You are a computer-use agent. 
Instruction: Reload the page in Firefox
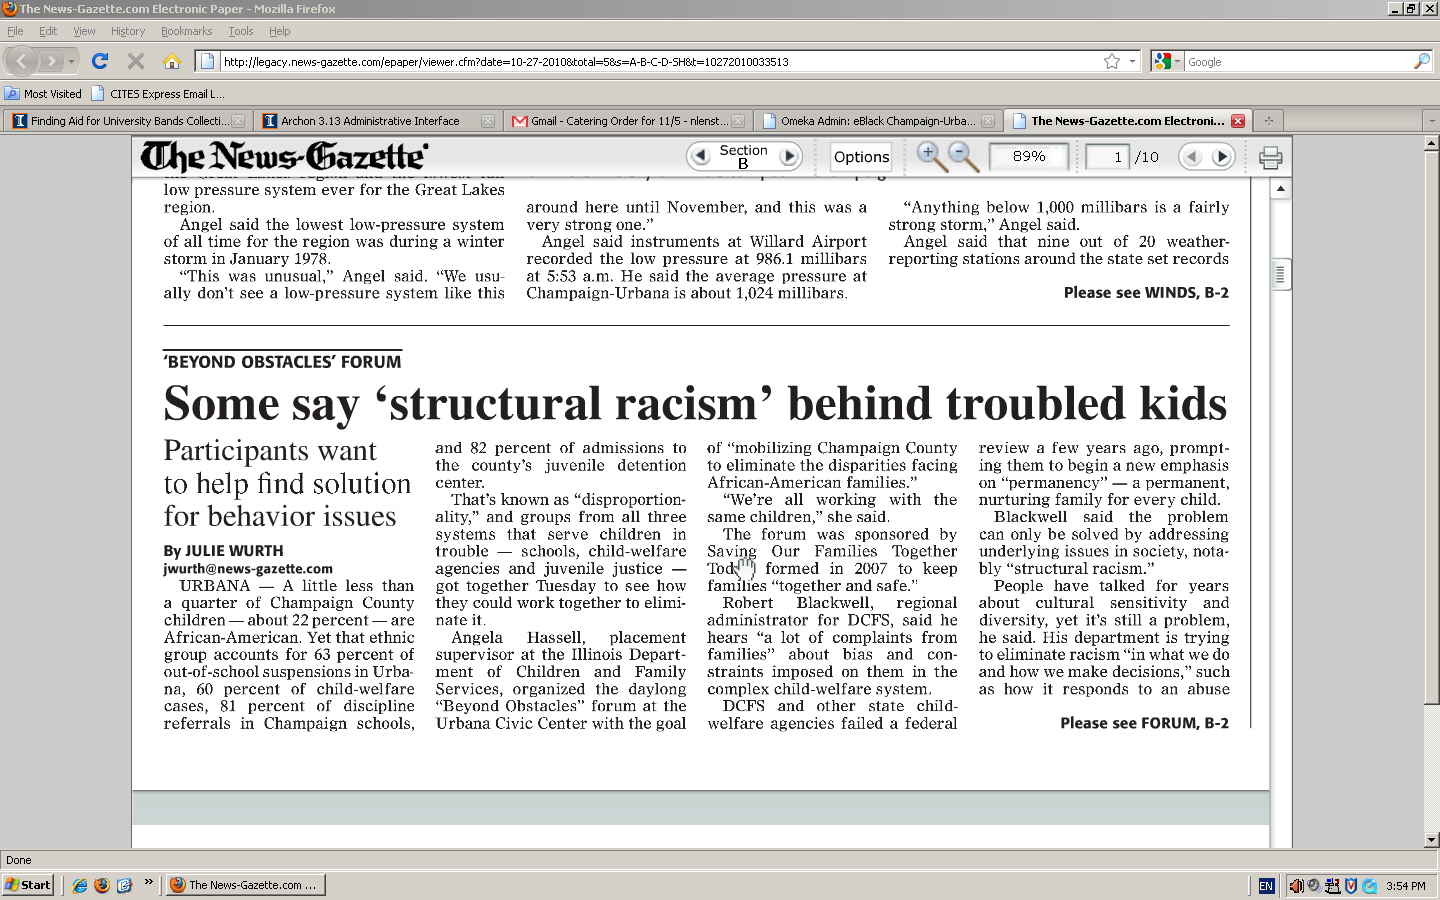pyautogui.click(x=100, y=61)
